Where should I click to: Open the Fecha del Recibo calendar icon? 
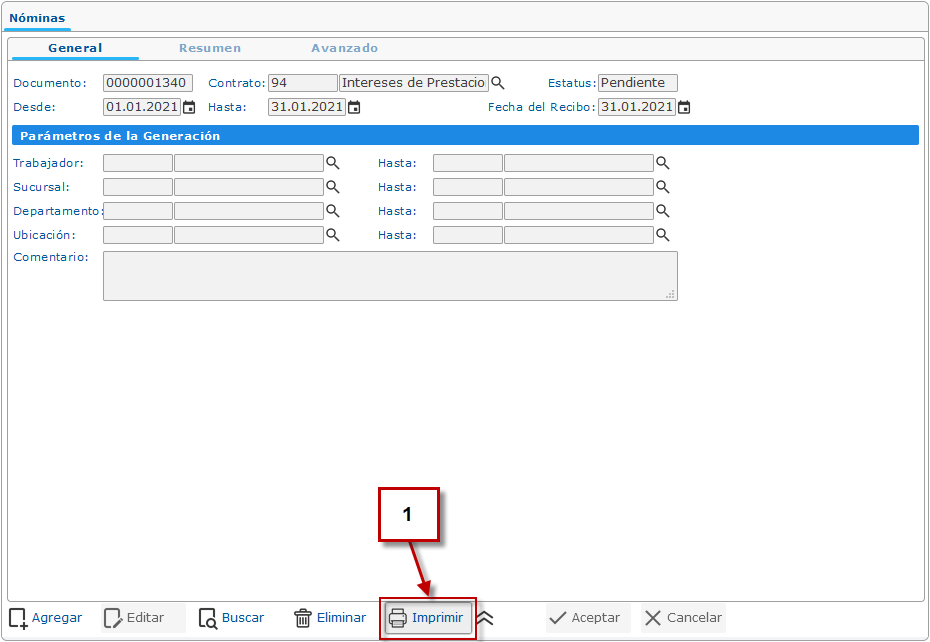point(684,107)
